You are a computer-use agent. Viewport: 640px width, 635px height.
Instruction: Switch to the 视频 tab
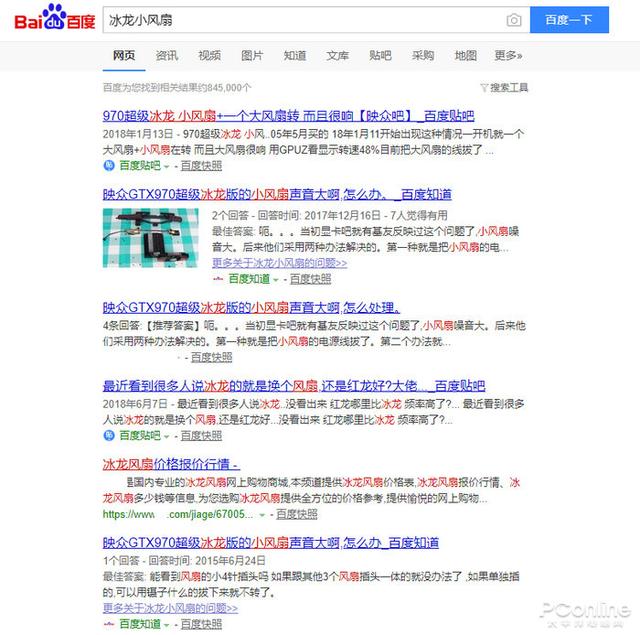[x=209, y=55]
